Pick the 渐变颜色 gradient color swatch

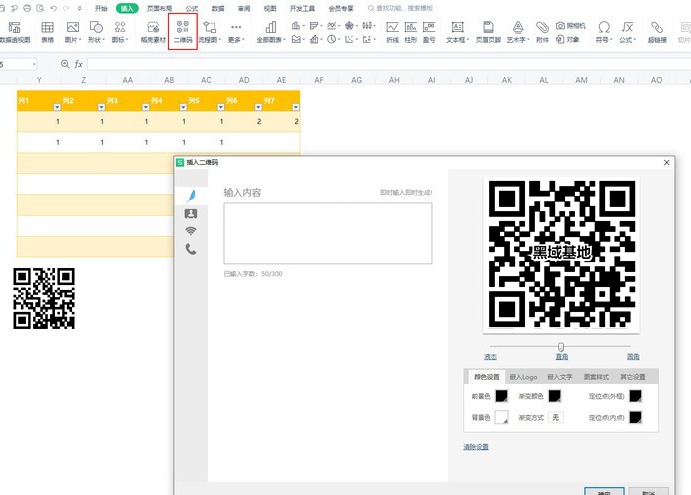tap(555, 396)
